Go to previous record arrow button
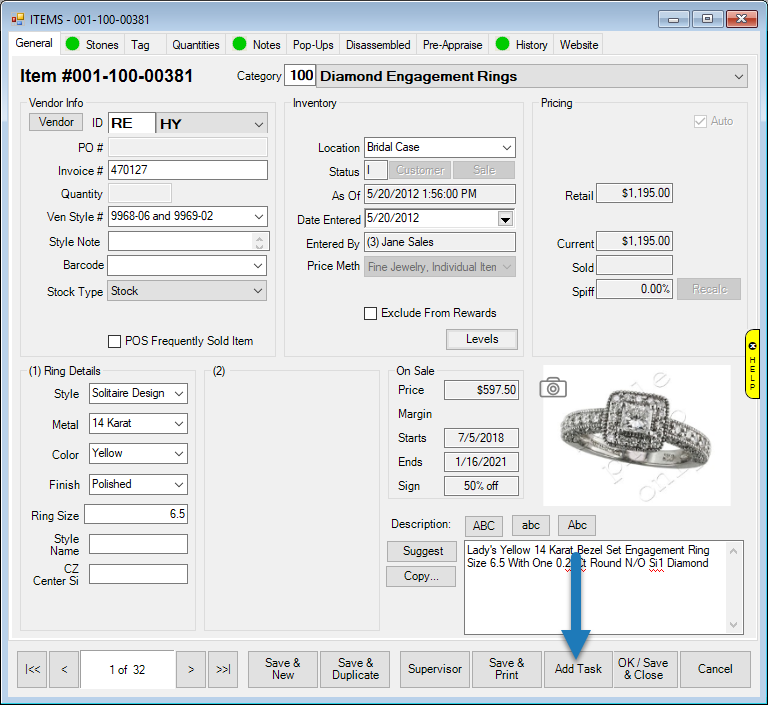 coord(64,670)
